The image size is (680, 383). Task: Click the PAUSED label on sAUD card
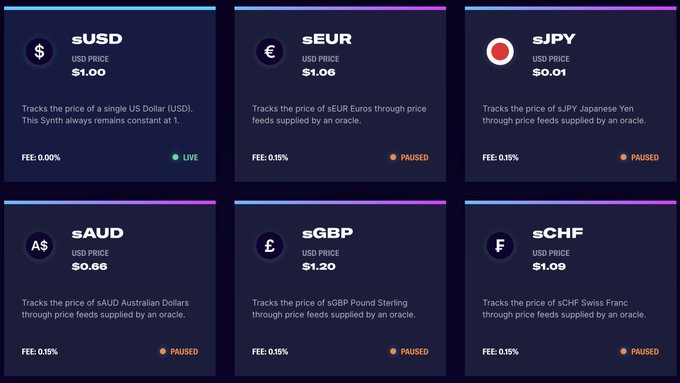point(184,352)
